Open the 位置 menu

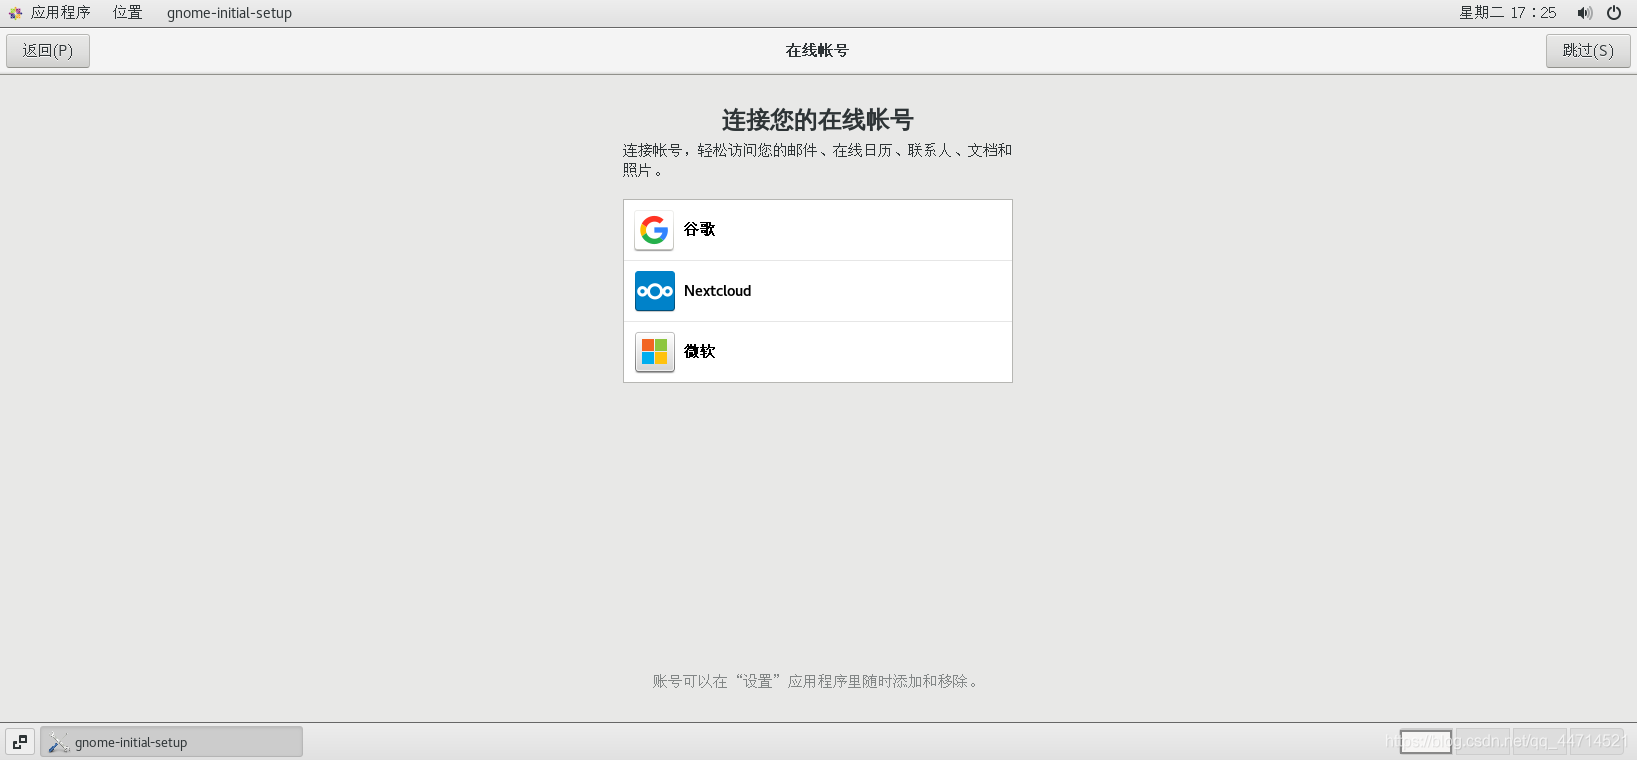pyautogui.click(x=127, y=13)
